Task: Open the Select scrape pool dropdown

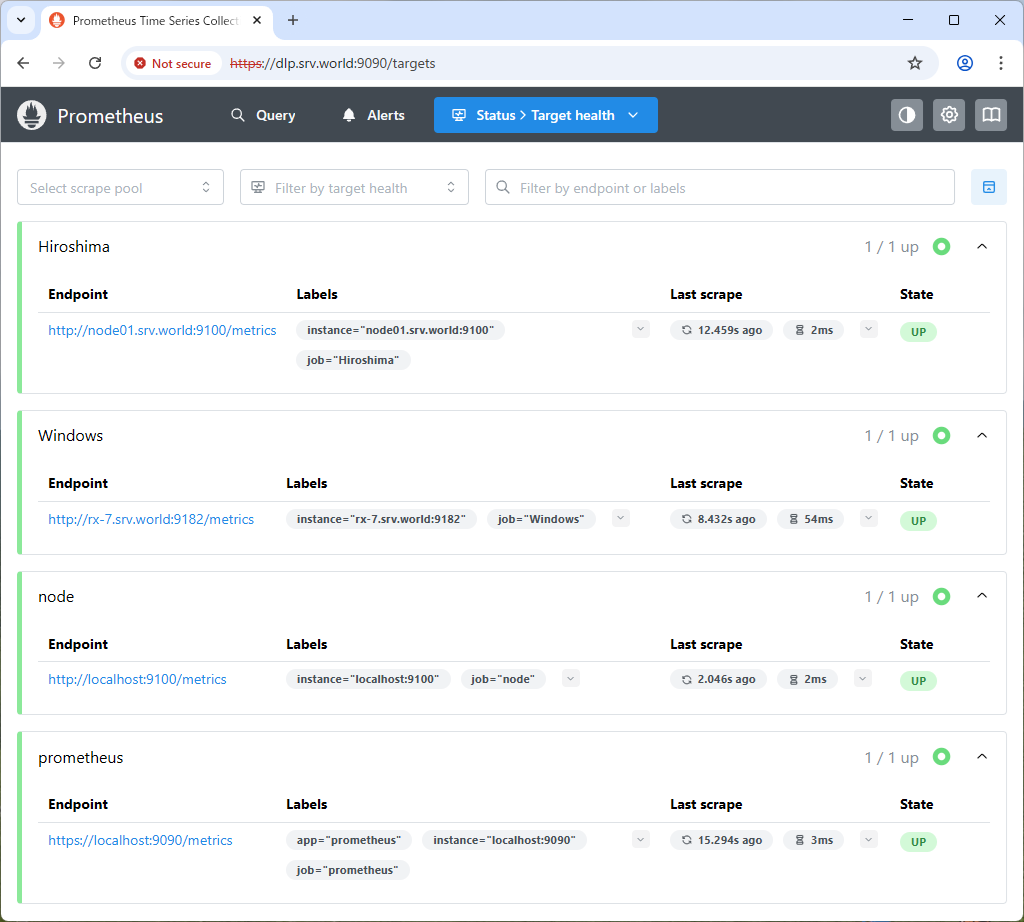Action: [x=120, y=188]
